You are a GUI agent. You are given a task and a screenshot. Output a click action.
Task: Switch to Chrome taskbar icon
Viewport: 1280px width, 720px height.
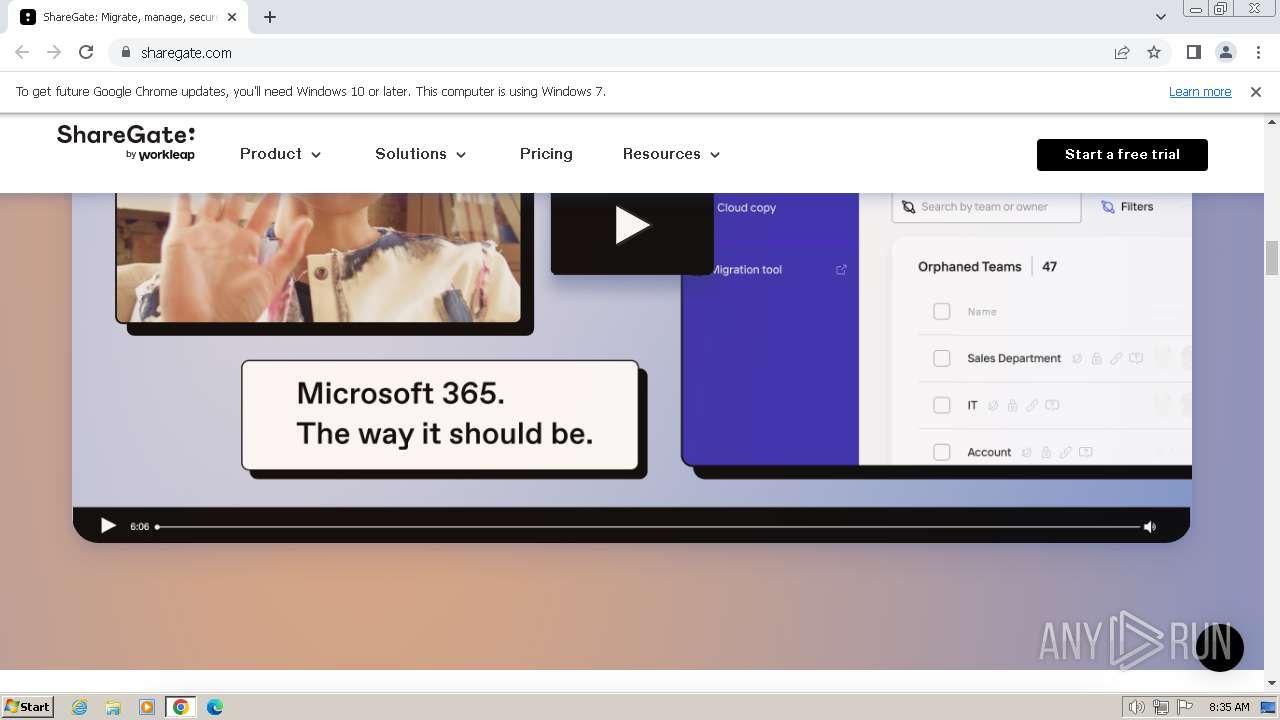pos(181,707)
